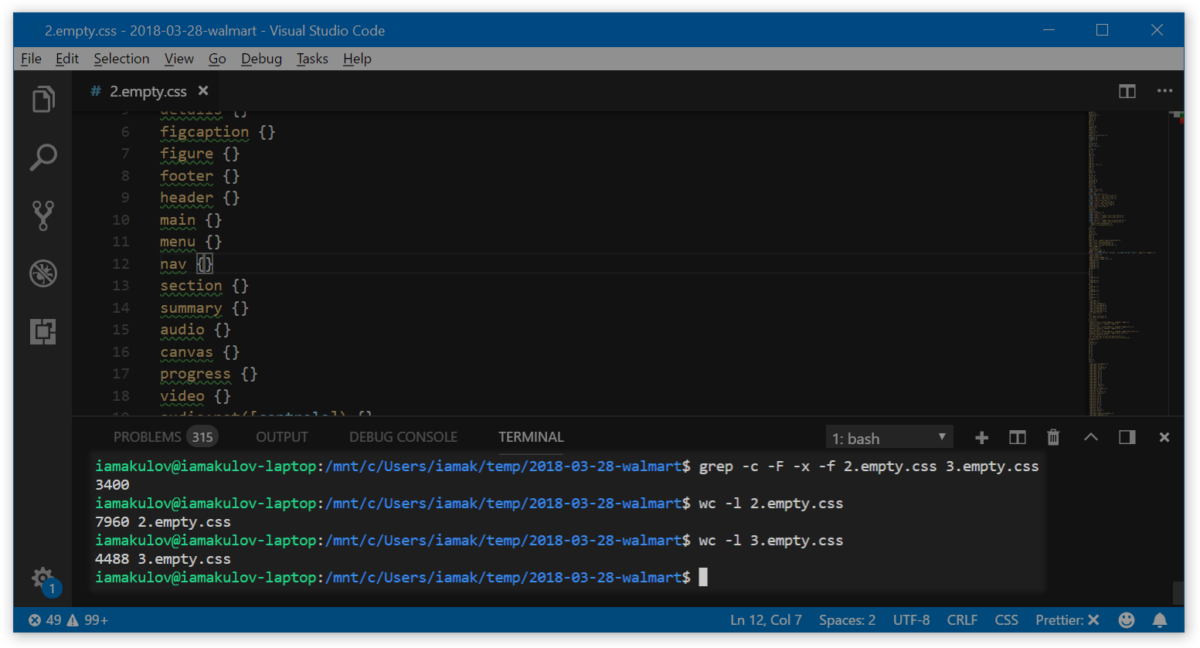
Task: Create a new terminal instance
Action: (981, 437)
